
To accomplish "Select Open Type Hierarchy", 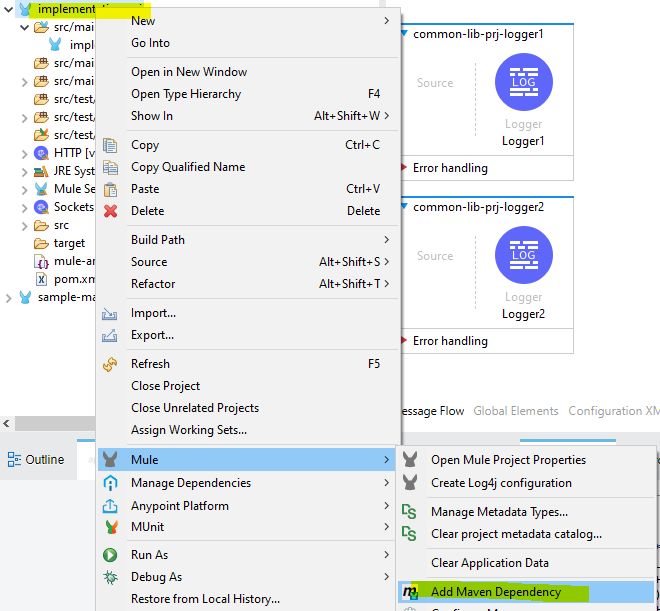I will coord(248,94).
